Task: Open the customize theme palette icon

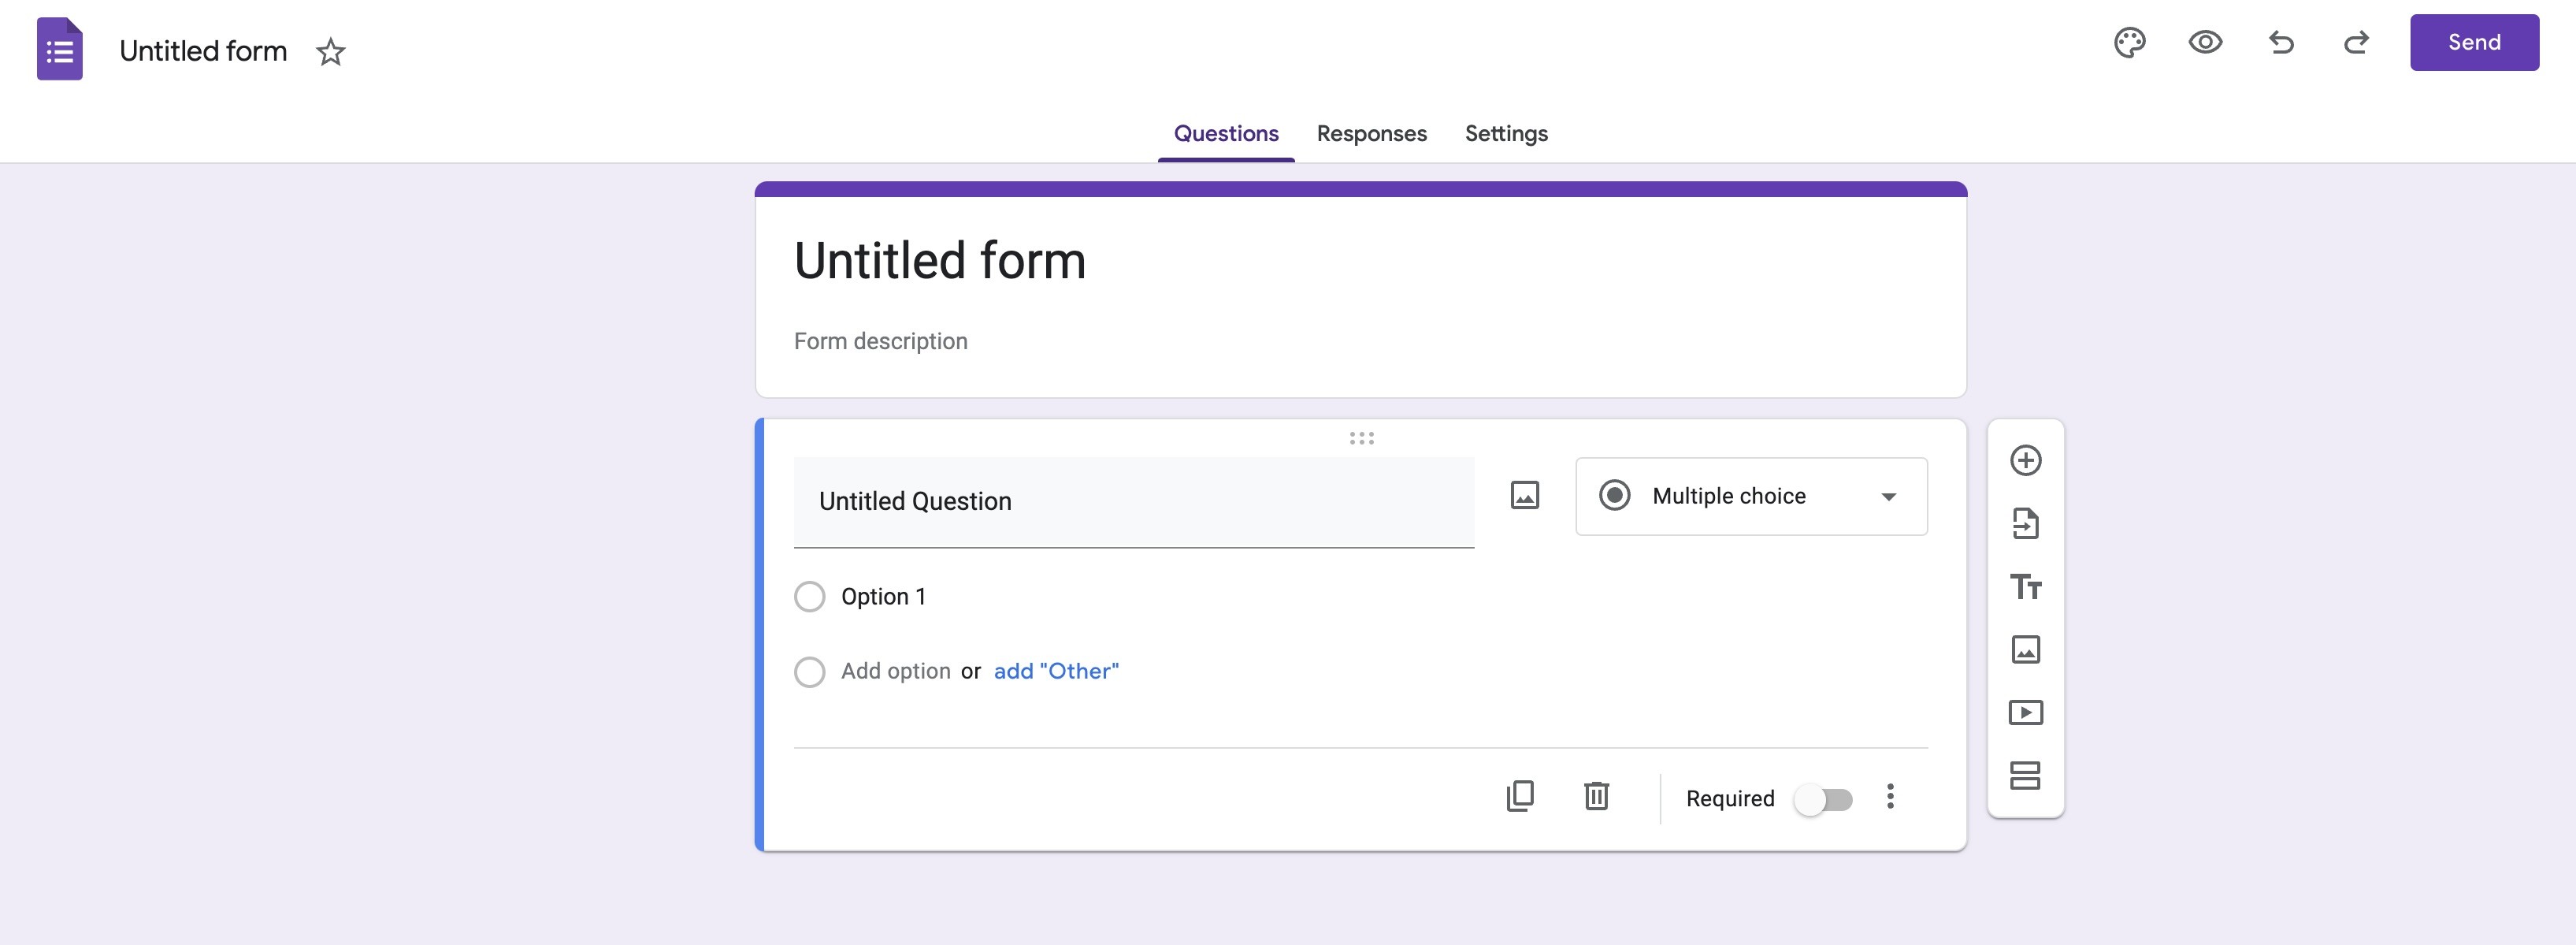Action: pyautogui.click(x=2129, y=43)
